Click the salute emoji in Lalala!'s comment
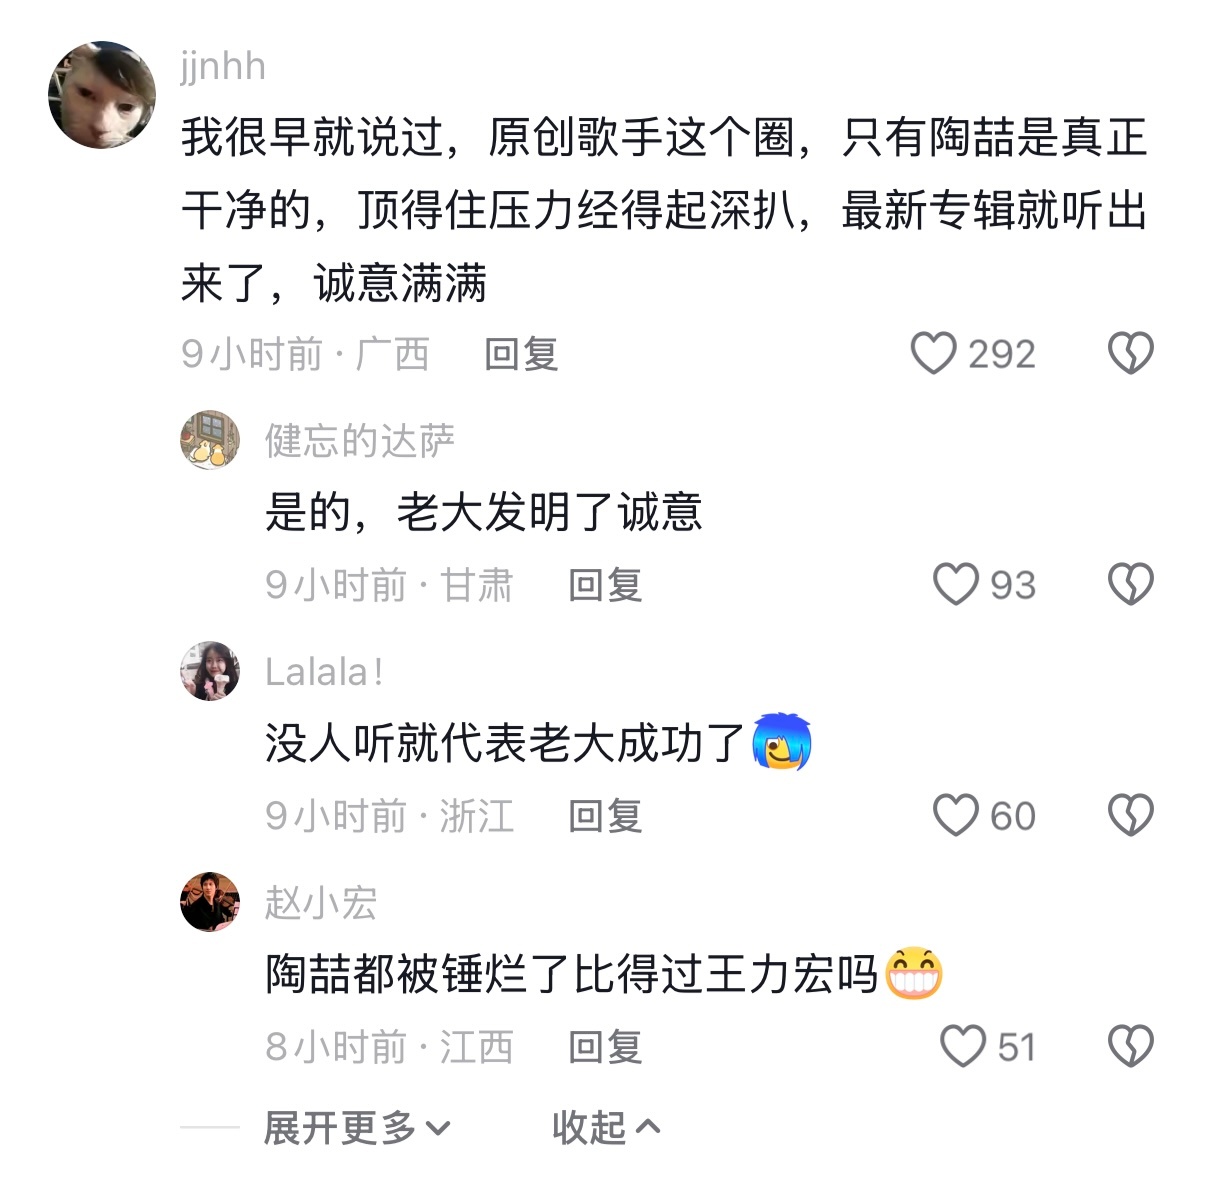The image size is (1206, 1203). point(785,742)
